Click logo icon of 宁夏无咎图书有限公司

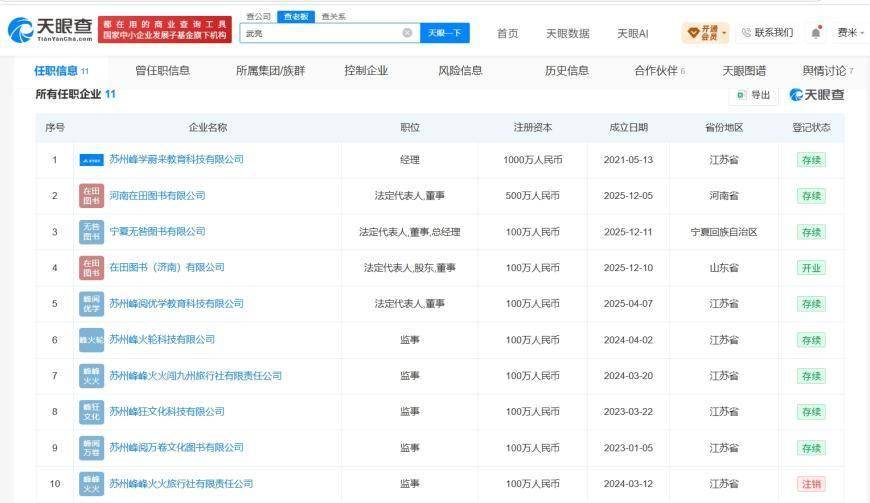[92, 232]
